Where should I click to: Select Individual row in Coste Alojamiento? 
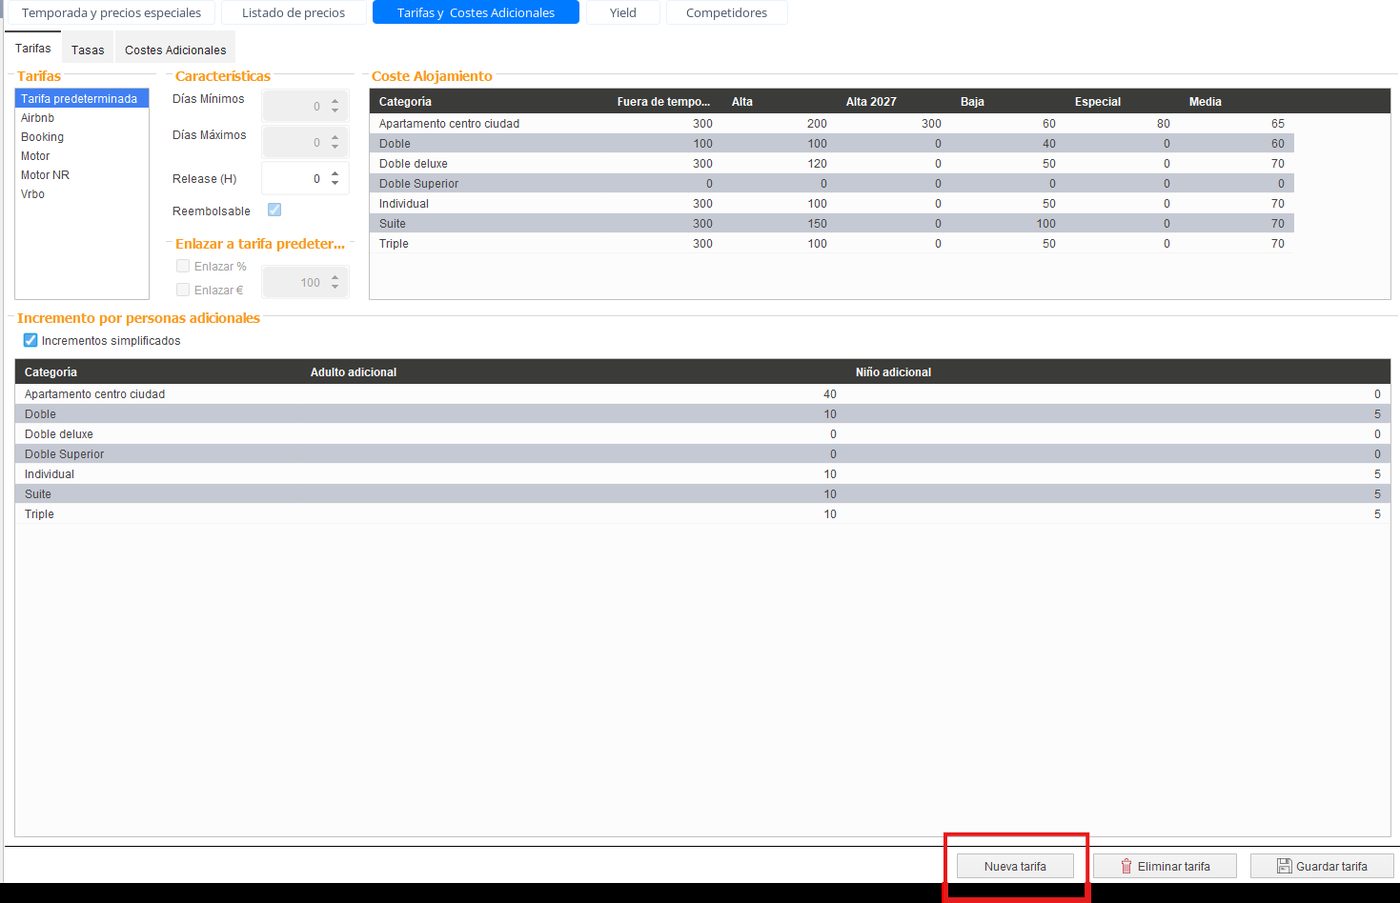(x=832, y=203)
